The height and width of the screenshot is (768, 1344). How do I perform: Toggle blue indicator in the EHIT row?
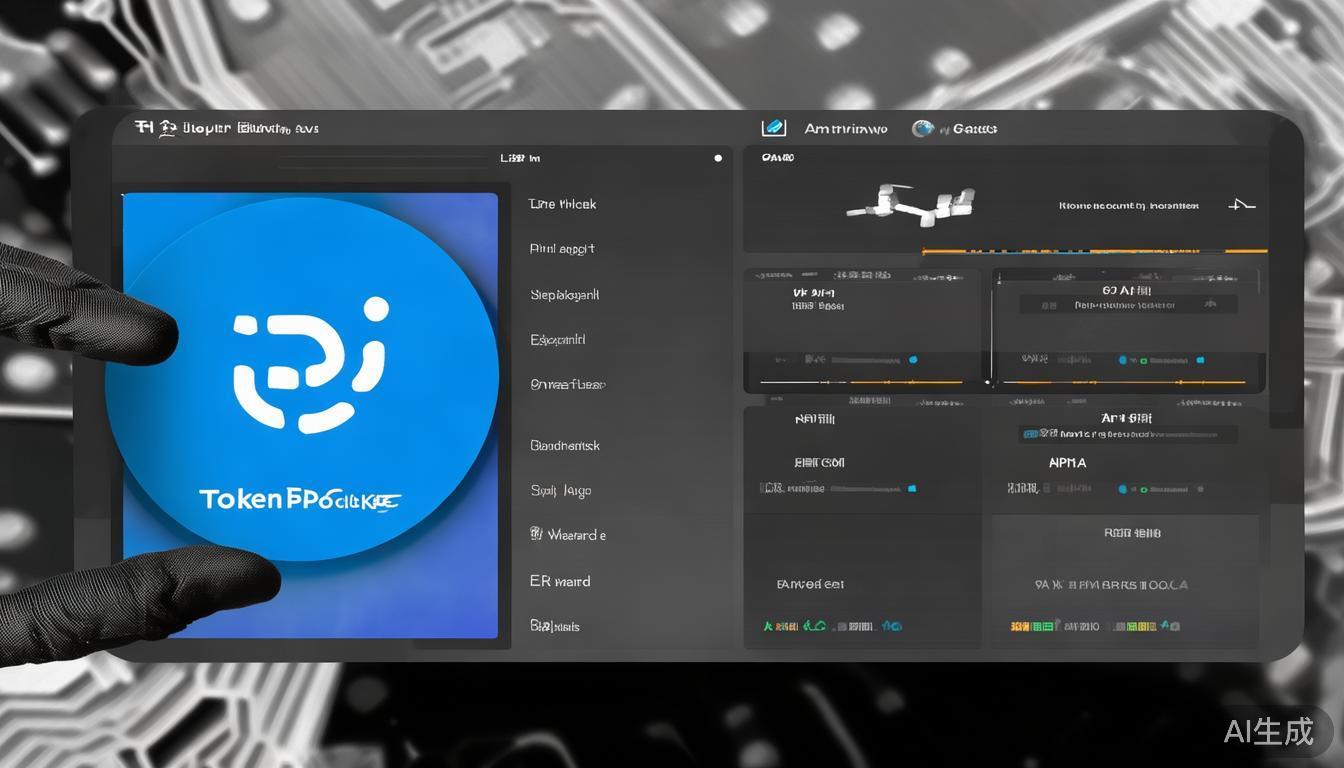[912, 489]
